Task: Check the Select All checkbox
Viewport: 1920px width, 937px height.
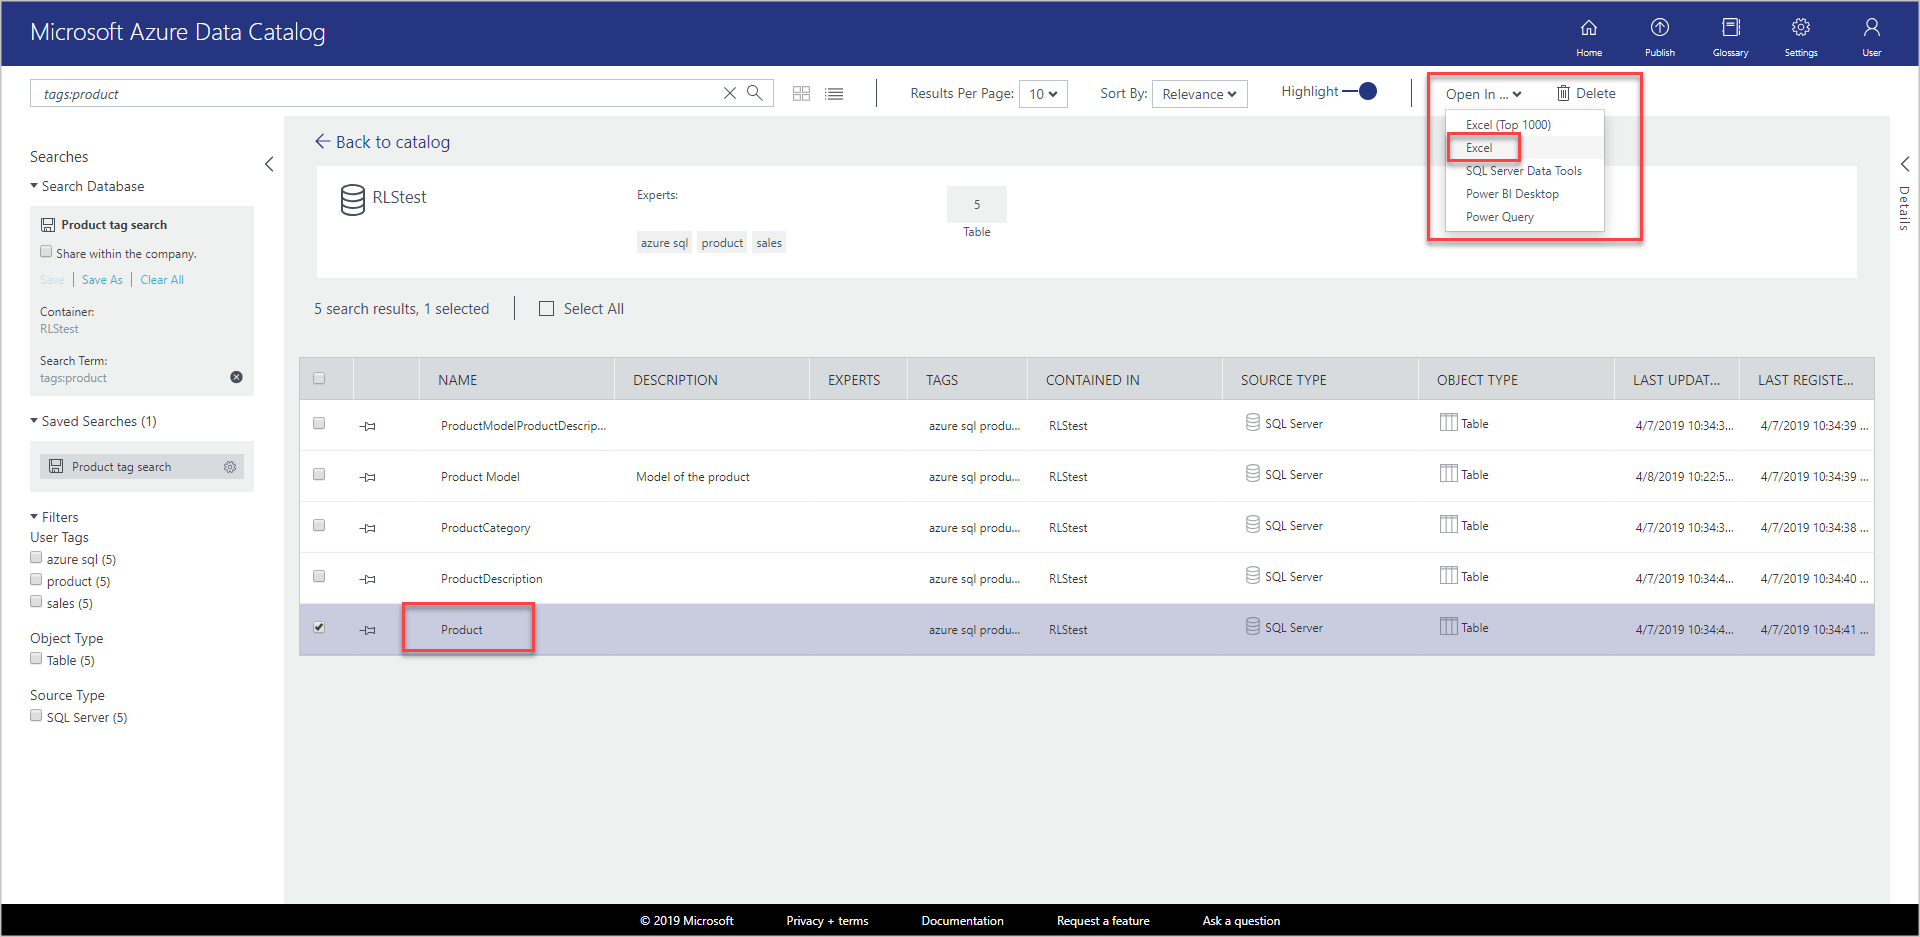Action: click(x=546, y=308)
